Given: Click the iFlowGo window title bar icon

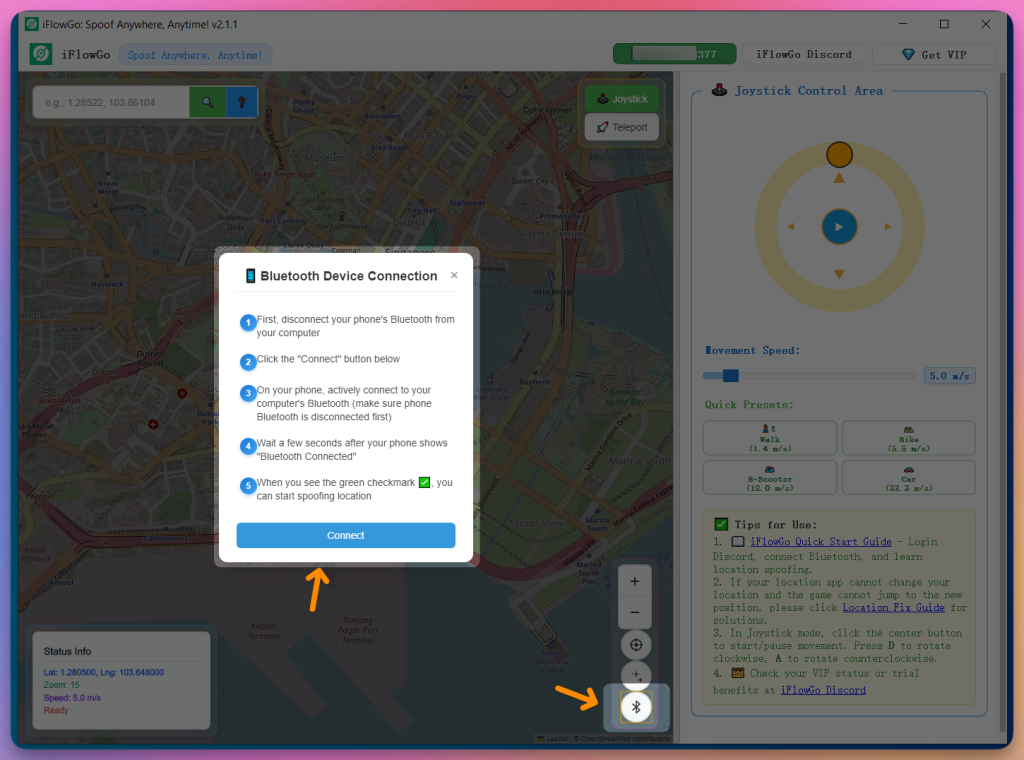Looking at the screenshot, I should pyautogui.click(x=31, y=24).
